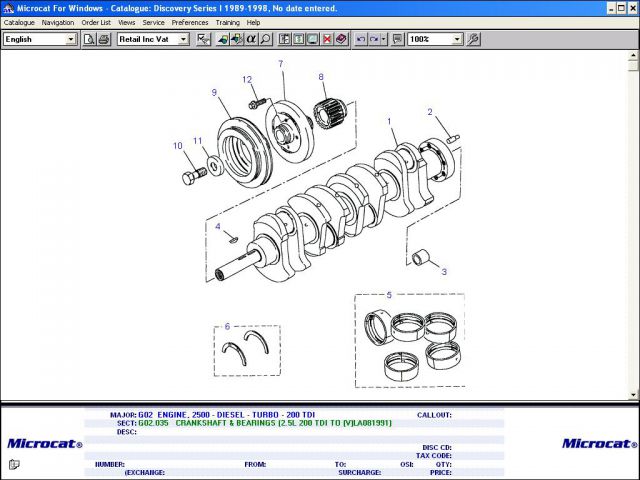Click the checklist selection icon
Image resolution: width=640 pixels, height=480 pixels.
(203, 39)
